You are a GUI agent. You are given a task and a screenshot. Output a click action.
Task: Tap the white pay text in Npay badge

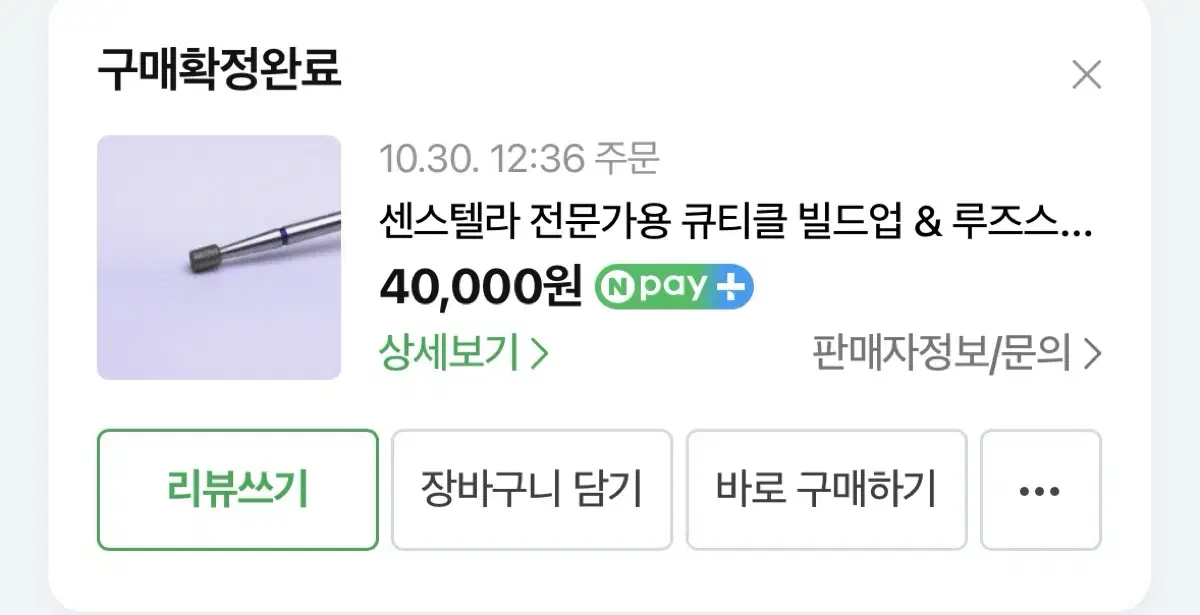pos(673,289)
